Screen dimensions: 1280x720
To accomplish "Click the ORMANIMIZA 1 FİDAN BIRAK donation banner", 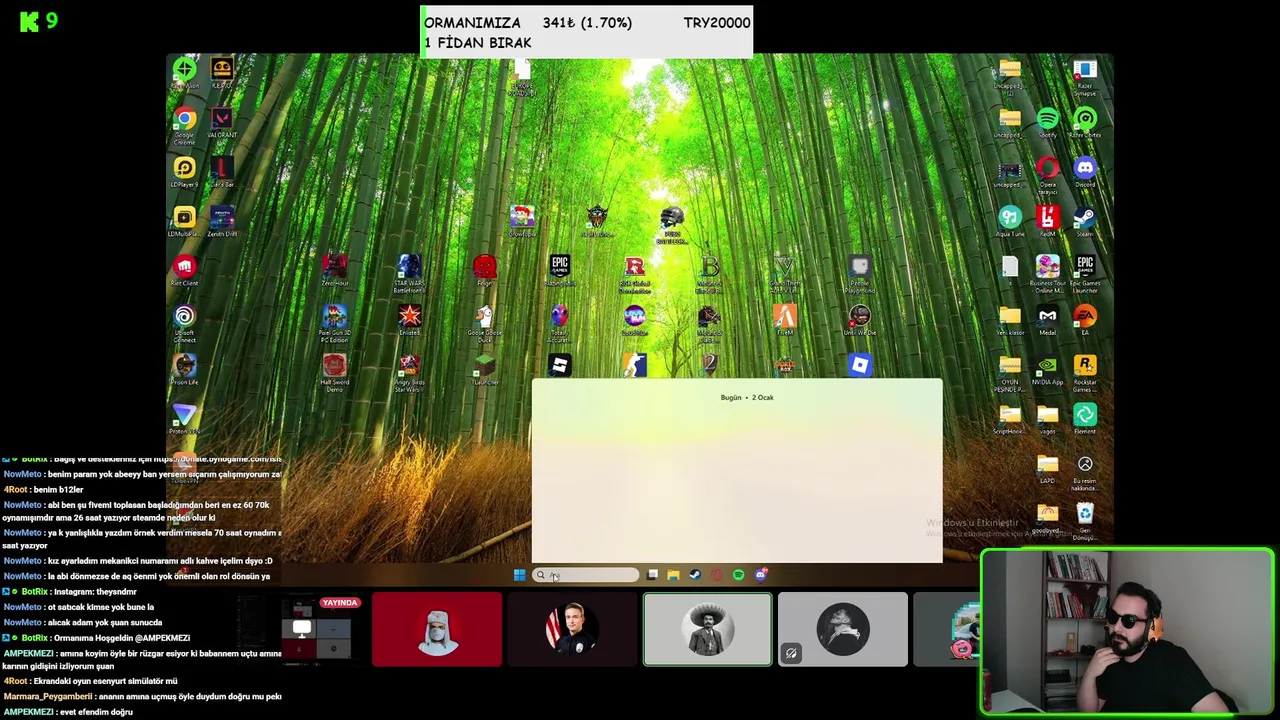I will click(586, 32).
